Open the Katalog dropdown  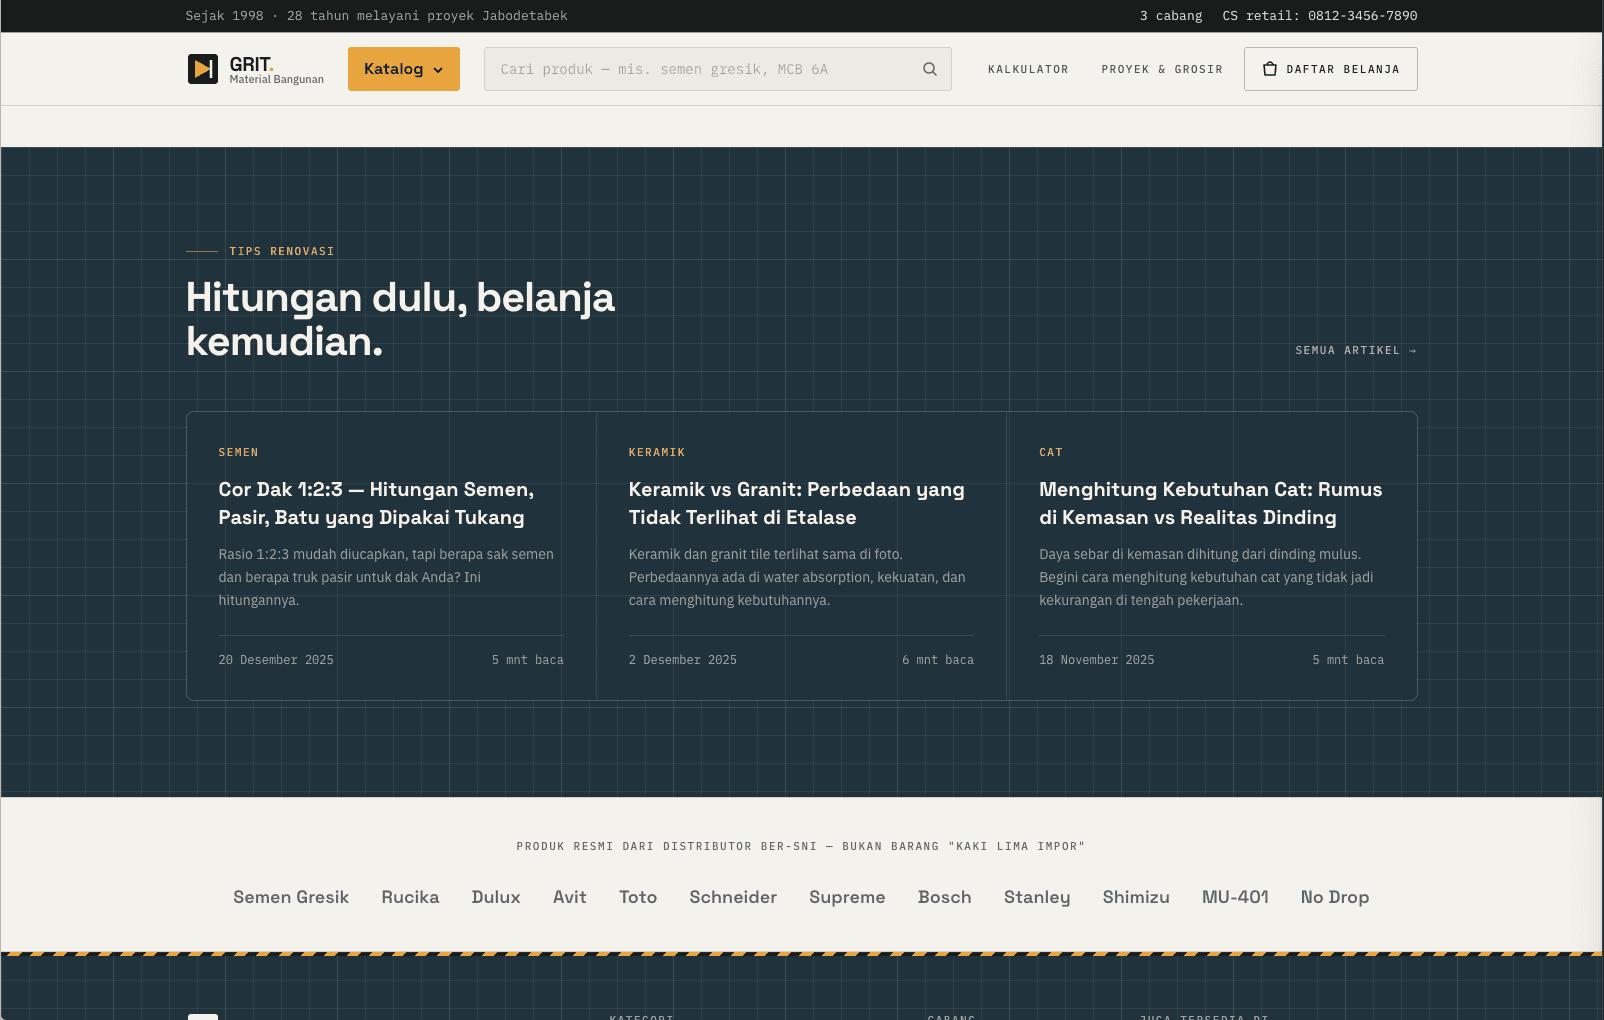pyautogui.click(x=404, y=69)
